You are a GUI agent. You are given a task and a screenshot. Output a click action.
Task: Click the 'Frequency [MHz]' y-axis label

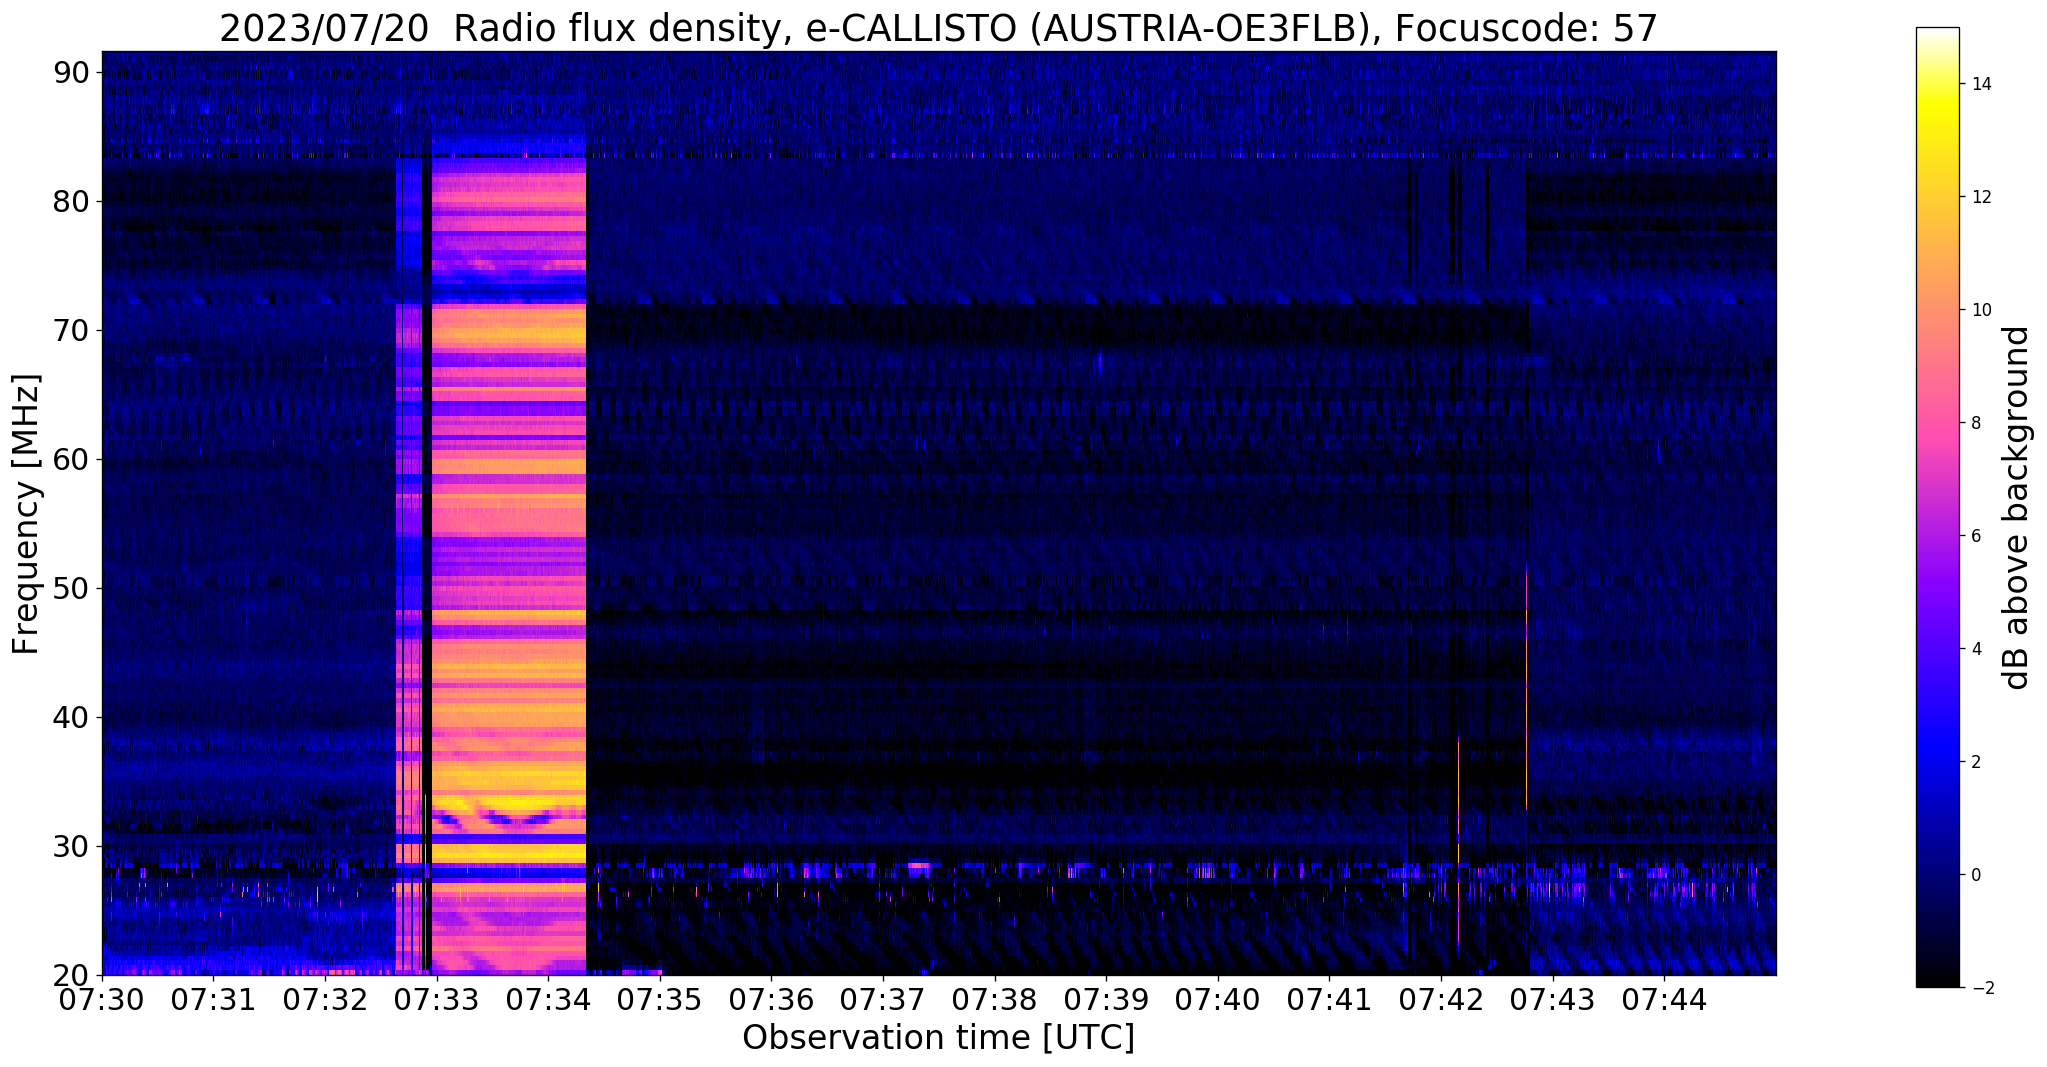26,514
